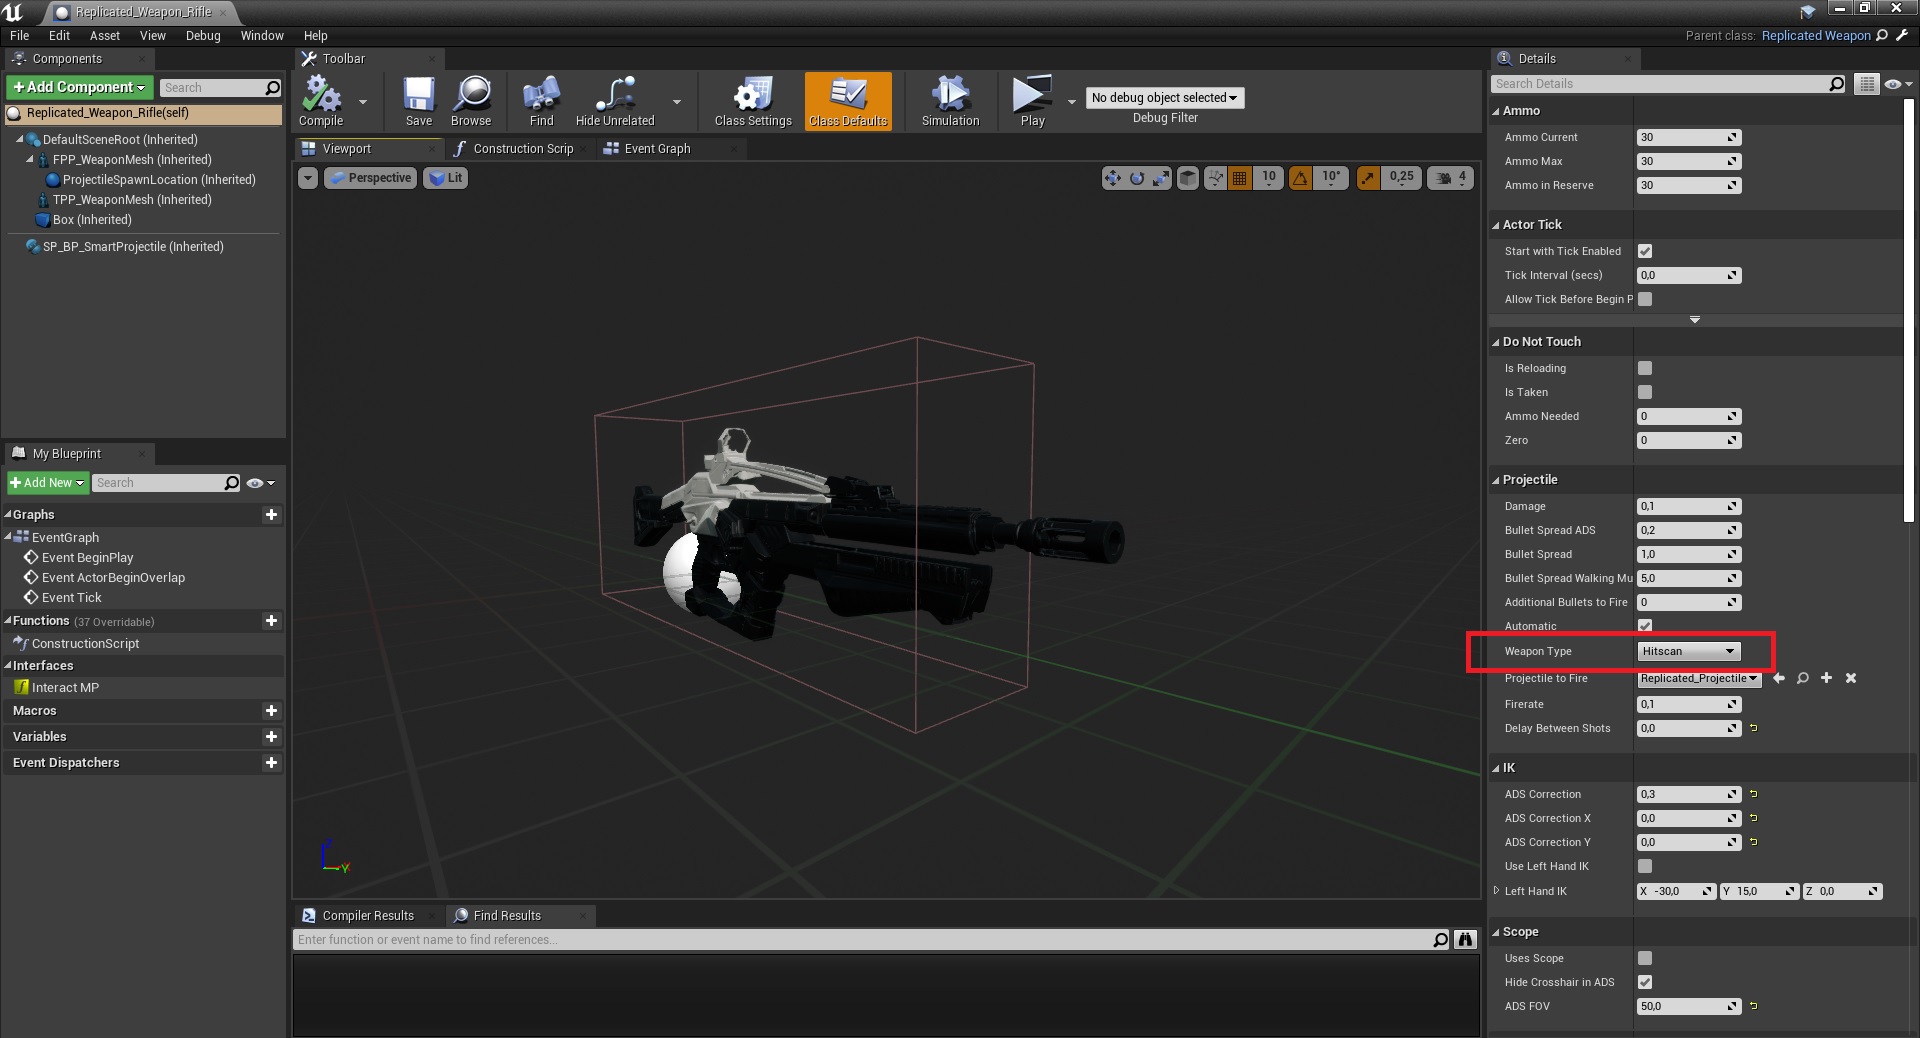Add a new variable with plus icon
This screenshot has height=1038, width=1920.
[x=271, y=737]
